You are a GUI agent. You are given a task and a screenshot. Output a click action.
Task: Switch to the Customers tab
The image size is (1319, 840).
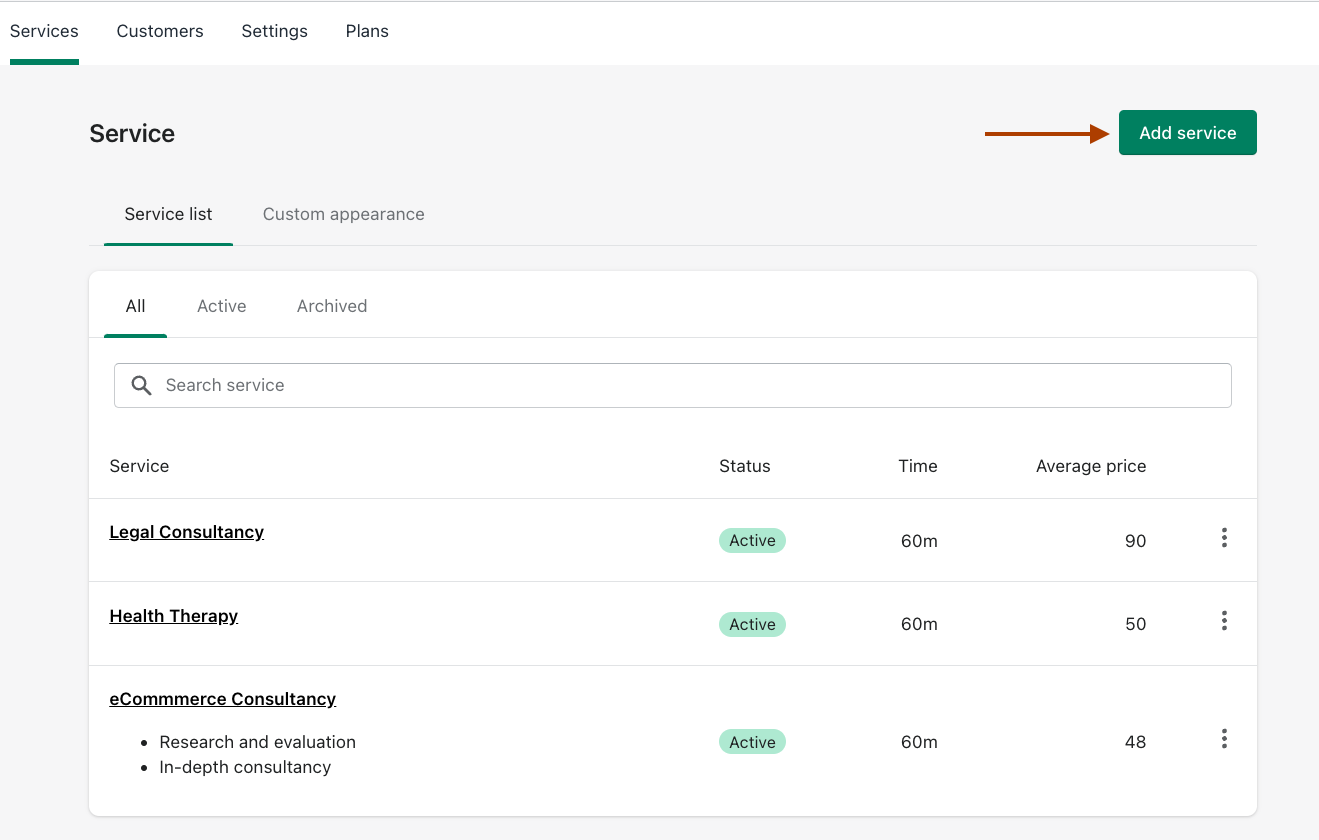(160, 31)
